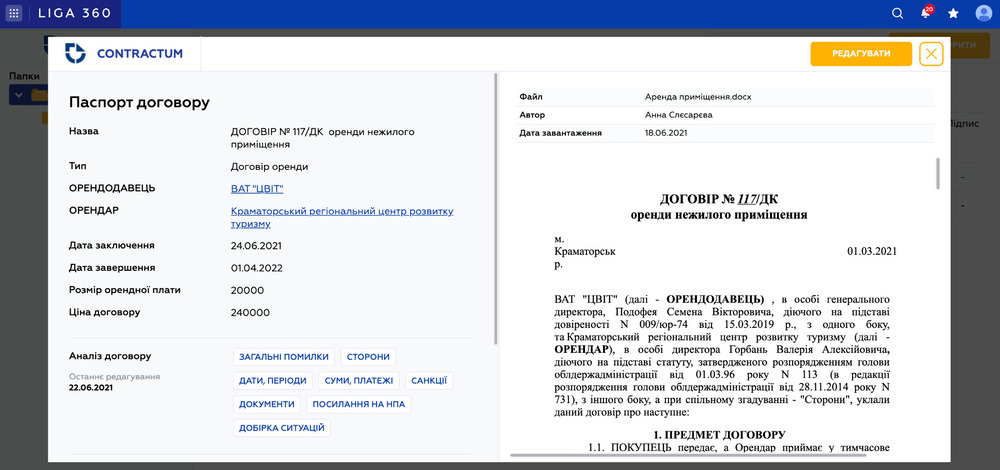Viewport: 1000px width, 470px height.
Task: Open the САНКЦІЇ analysis section
Action: (x=428, y=381)
